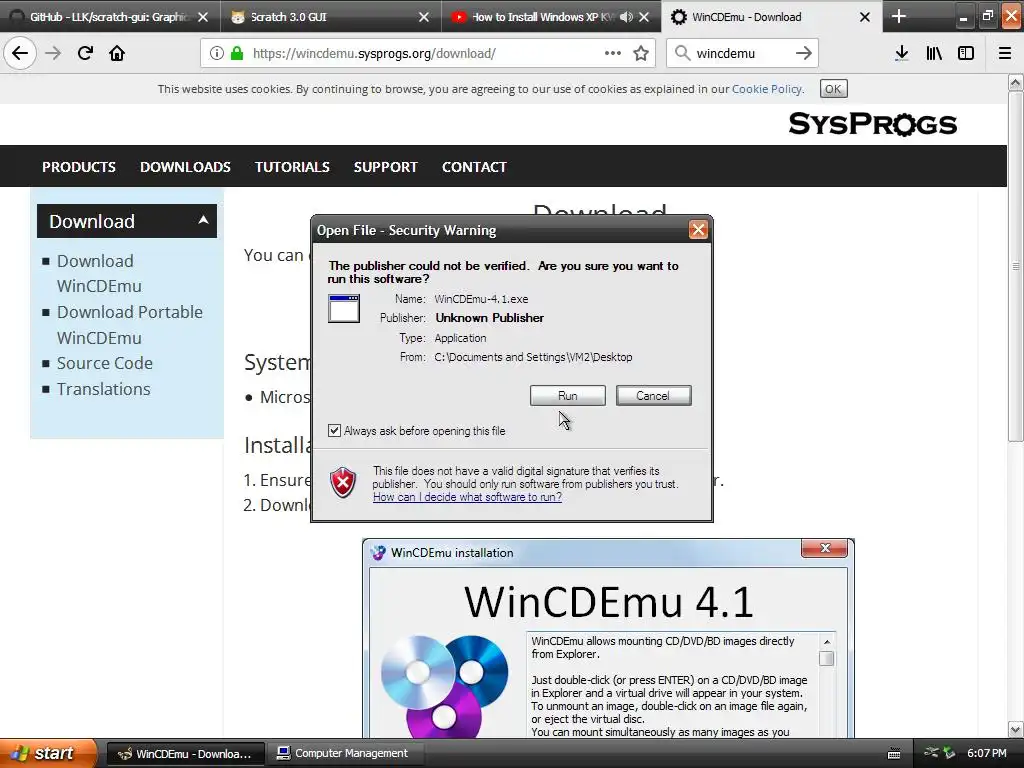The image size is (1024, 768).
Task: Accept cookies with the OK button
Action: click(x=833, y=89)
